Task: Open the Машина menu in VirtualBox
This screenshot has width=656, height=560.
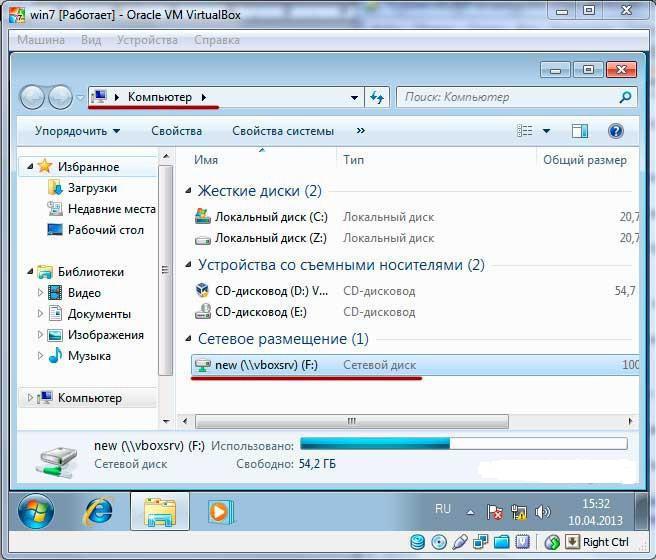Action: click(x=41, y=40)
